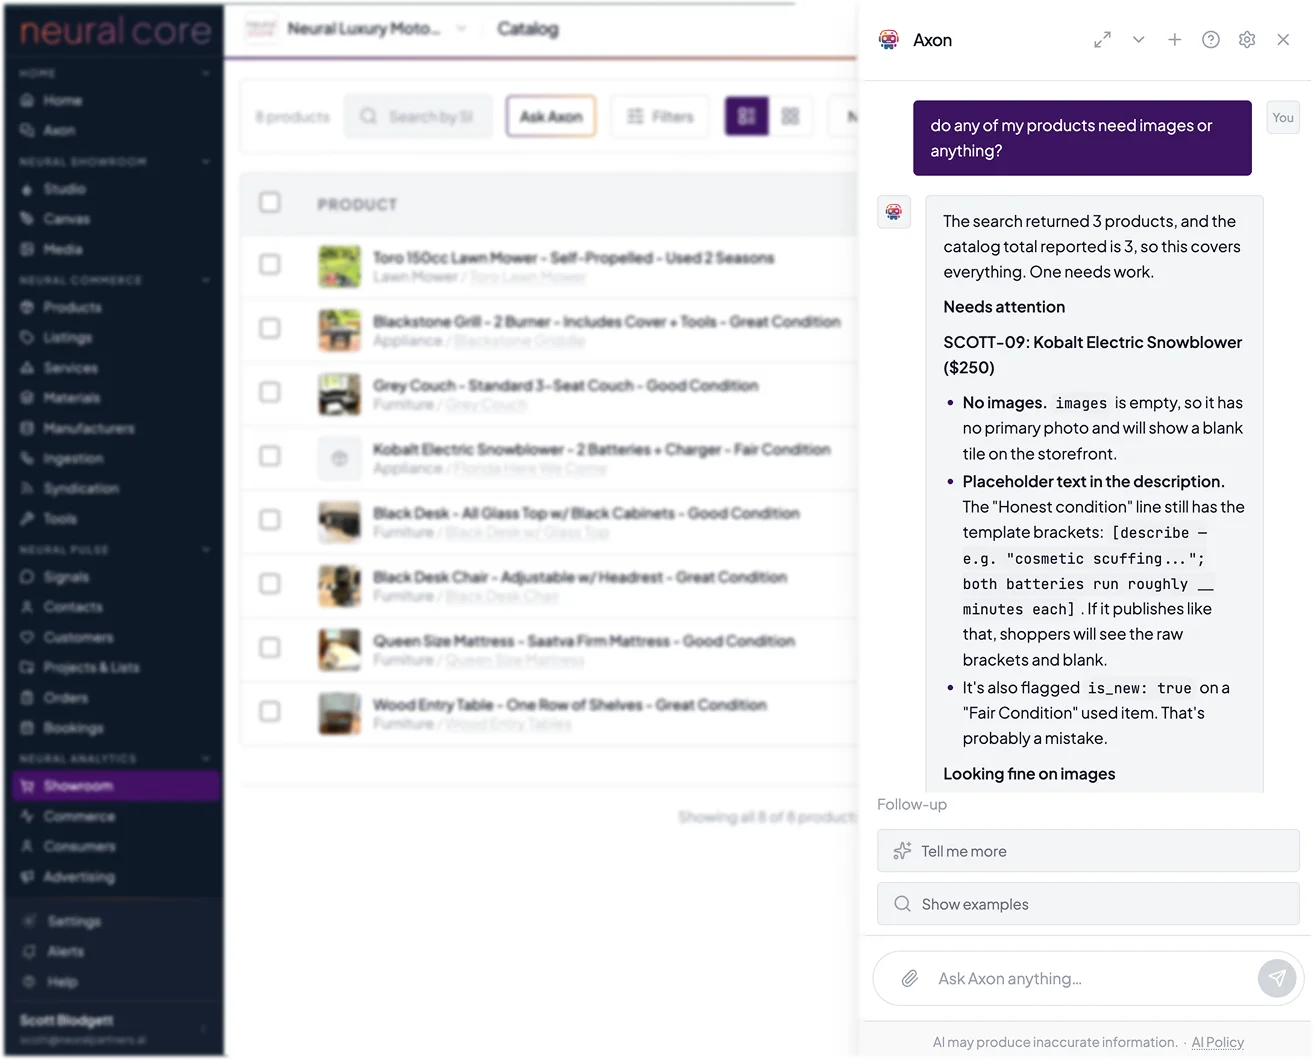Switch catalog to grid view
Screen dimensions: 1315x1060
(x=790, y=116)
